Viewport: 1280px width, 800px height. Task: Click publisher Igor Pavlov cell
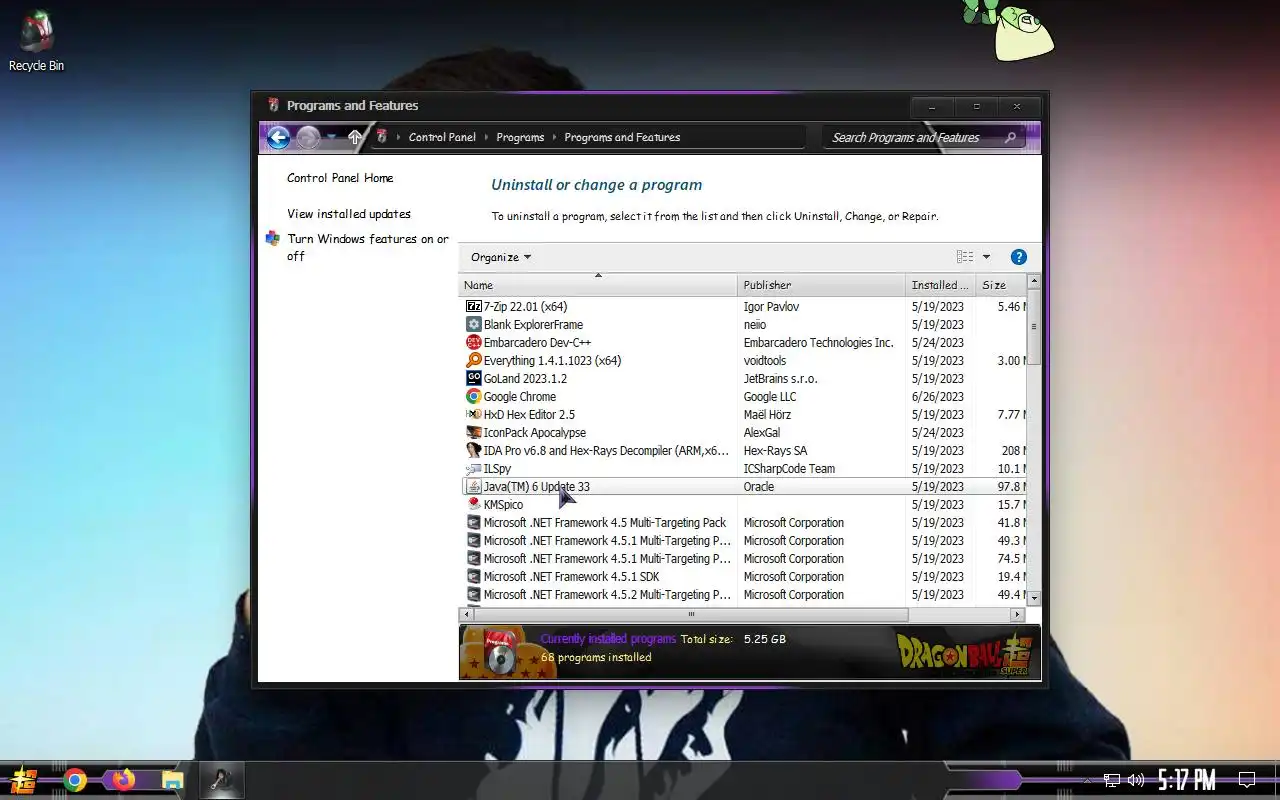coord(771,307)
